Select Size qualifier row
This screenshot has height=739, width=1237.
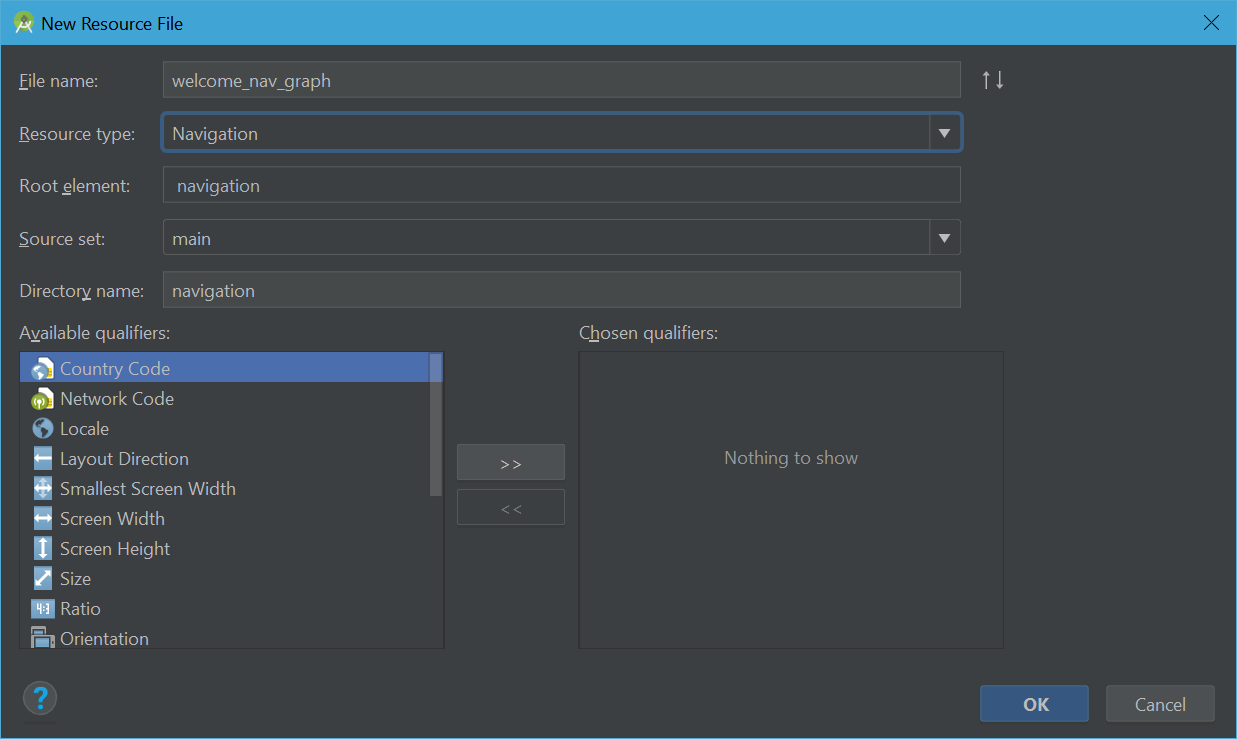click(x=225, y=579)
